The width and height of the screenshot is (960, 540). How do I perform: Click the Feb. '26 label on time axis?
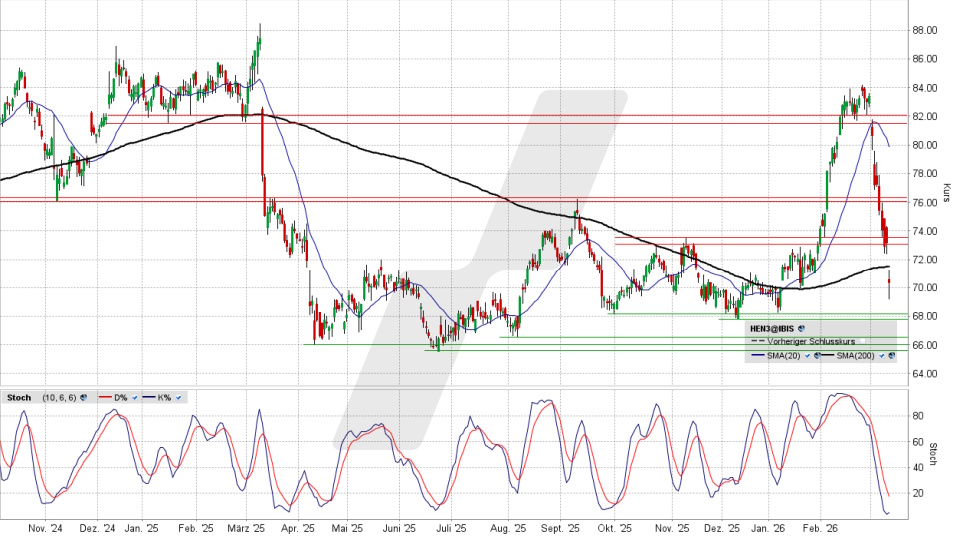(823, 527)
